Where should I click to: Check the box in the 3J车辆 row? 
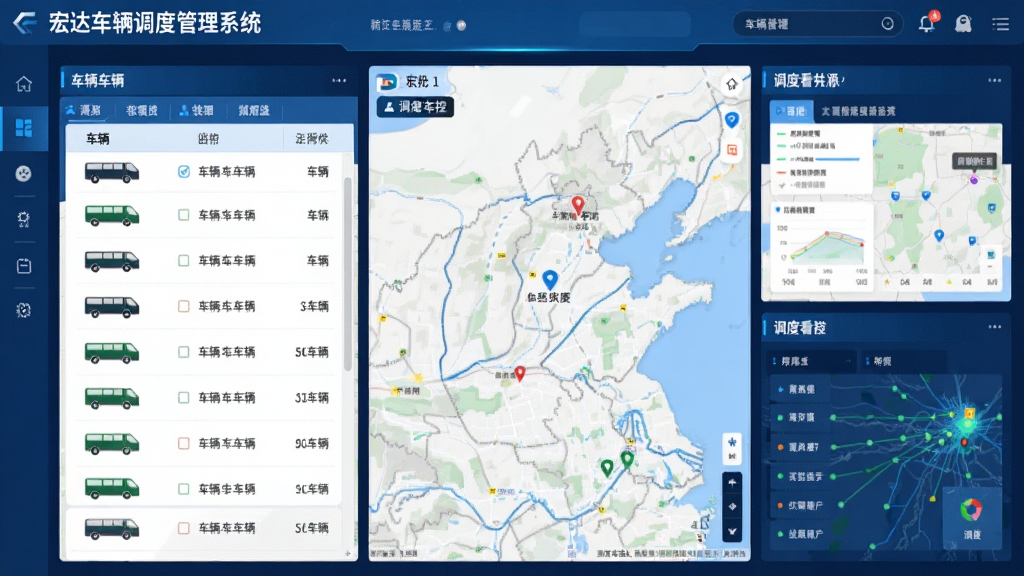(x=184, y=398)
